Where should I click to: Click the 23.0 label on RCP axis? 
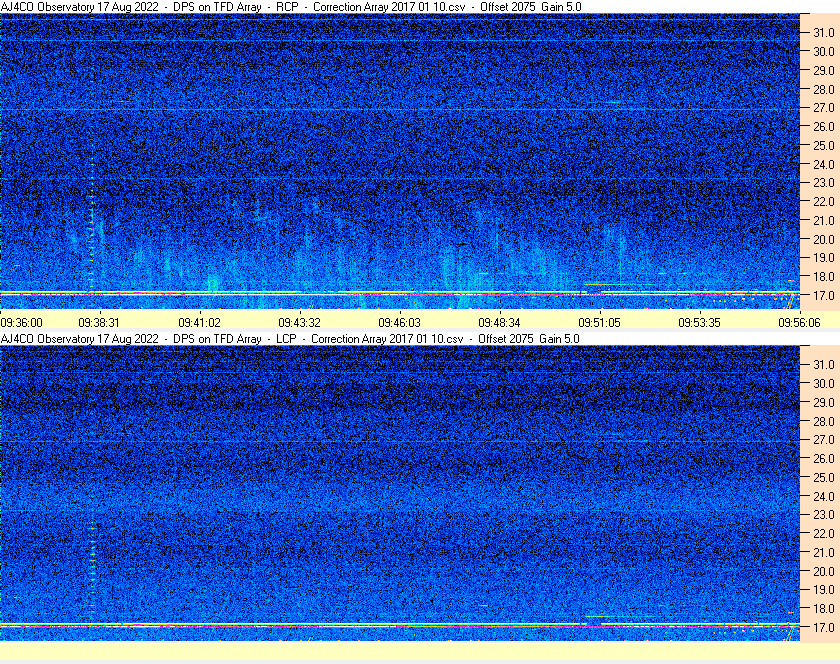click(824, 183)
